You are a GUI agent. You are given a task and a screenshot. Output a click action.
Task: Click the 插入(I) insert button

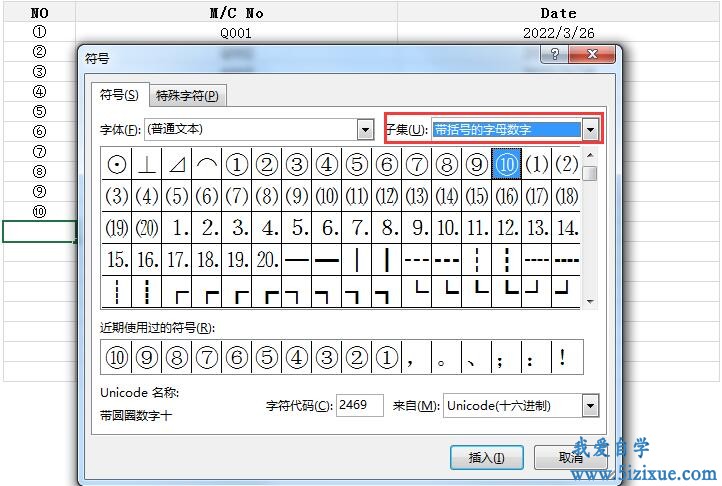(x=486, y=457)
